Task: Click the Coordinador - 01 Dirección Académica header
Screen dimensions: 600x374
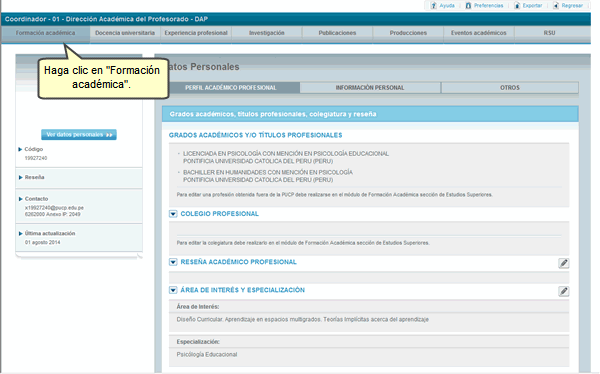Action: (106, 19)
